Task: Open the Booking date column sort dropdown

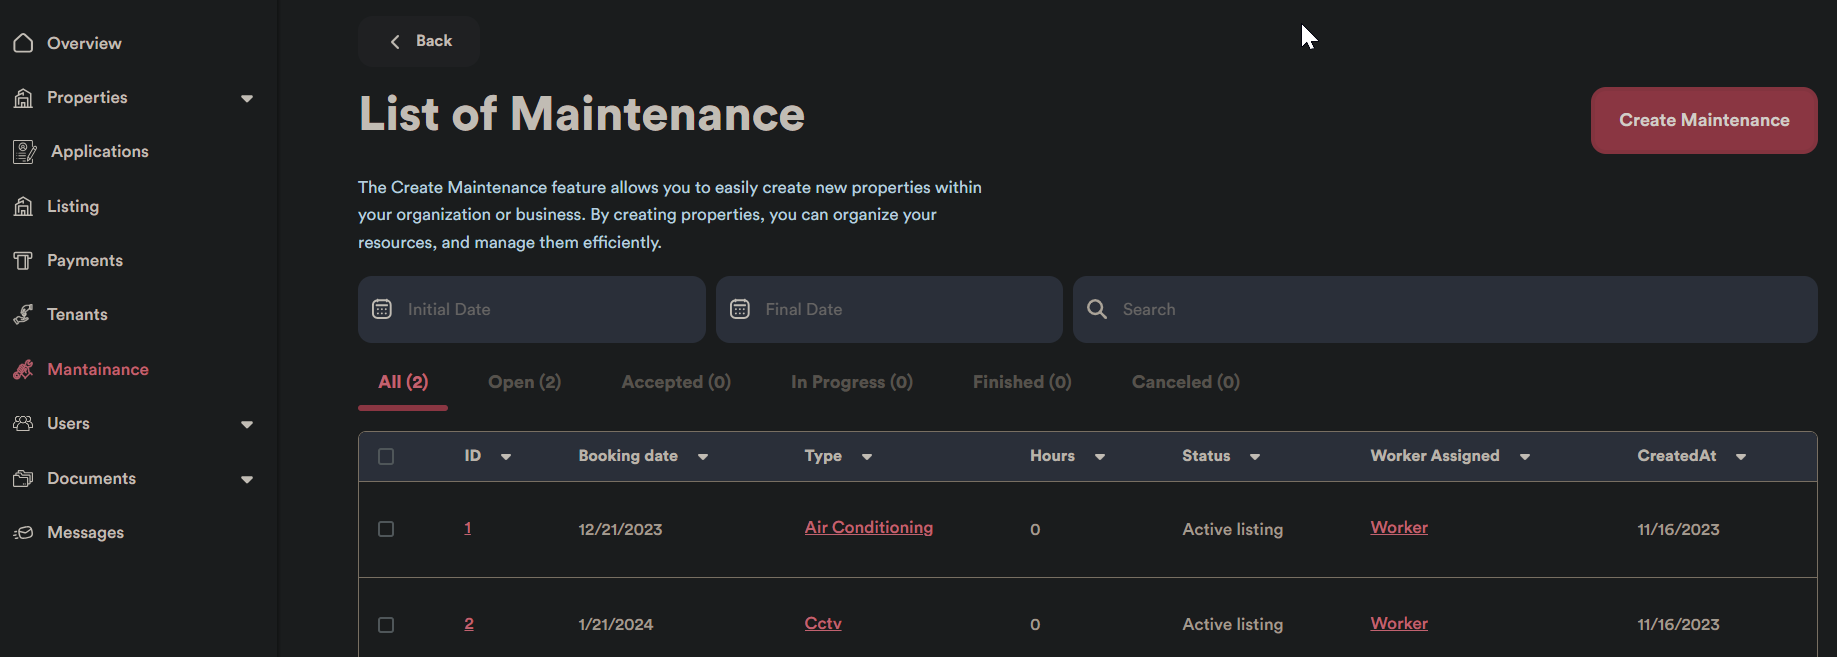Action: click(x=703, y=457)
